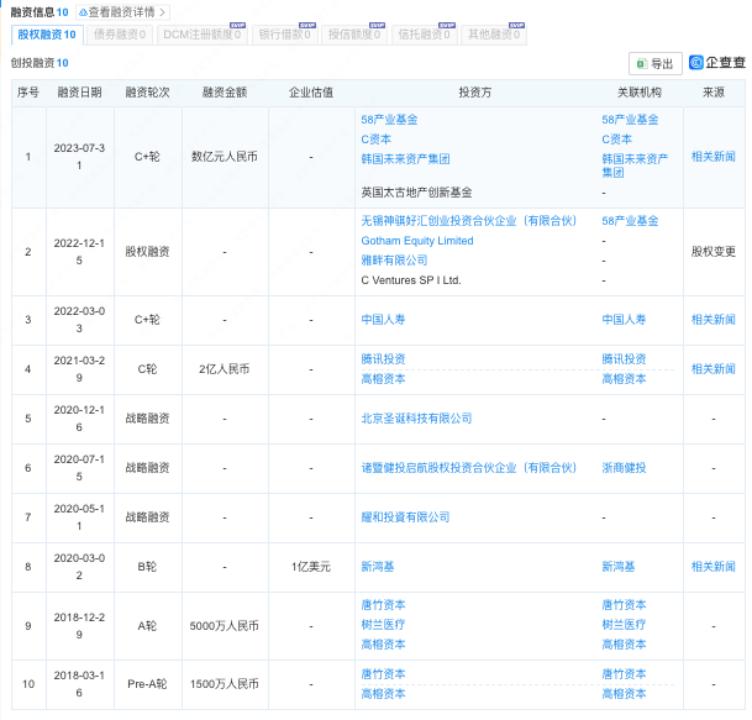Viewport: 752px width, 720px height.
Task: Click investor link 北京圣诞科技有限公司
Action: [x=416, y=418]
